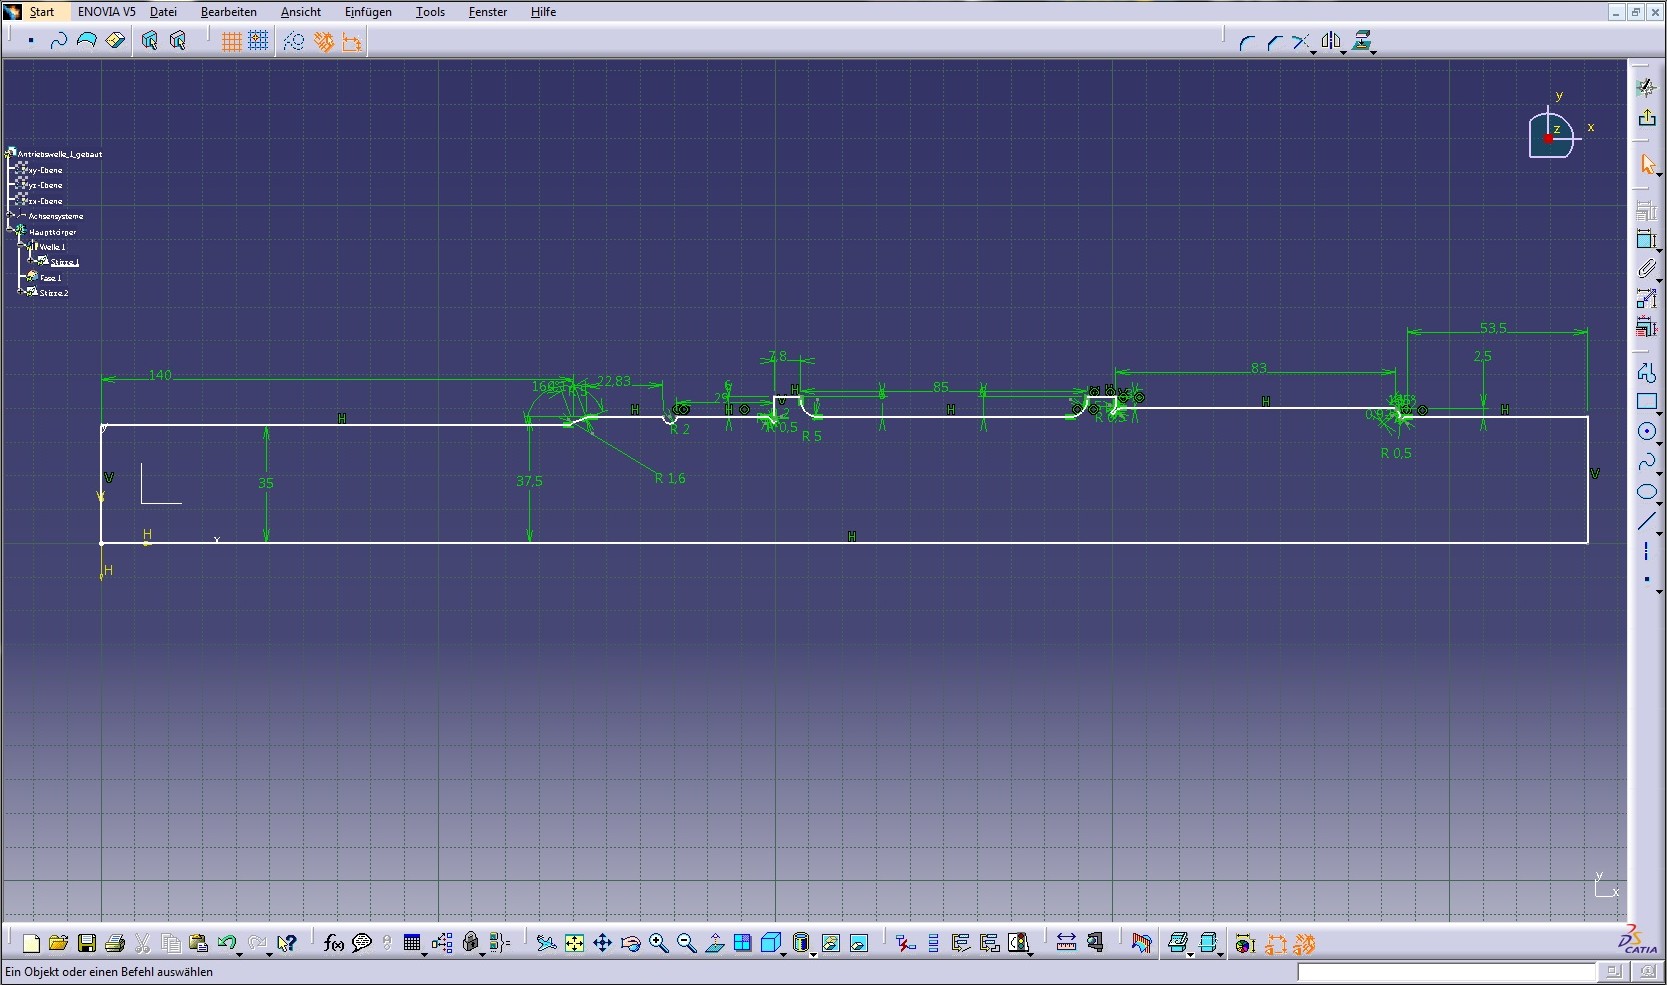
Task: Open the Bearbeiten menu
Action: [x=228, y=12]
